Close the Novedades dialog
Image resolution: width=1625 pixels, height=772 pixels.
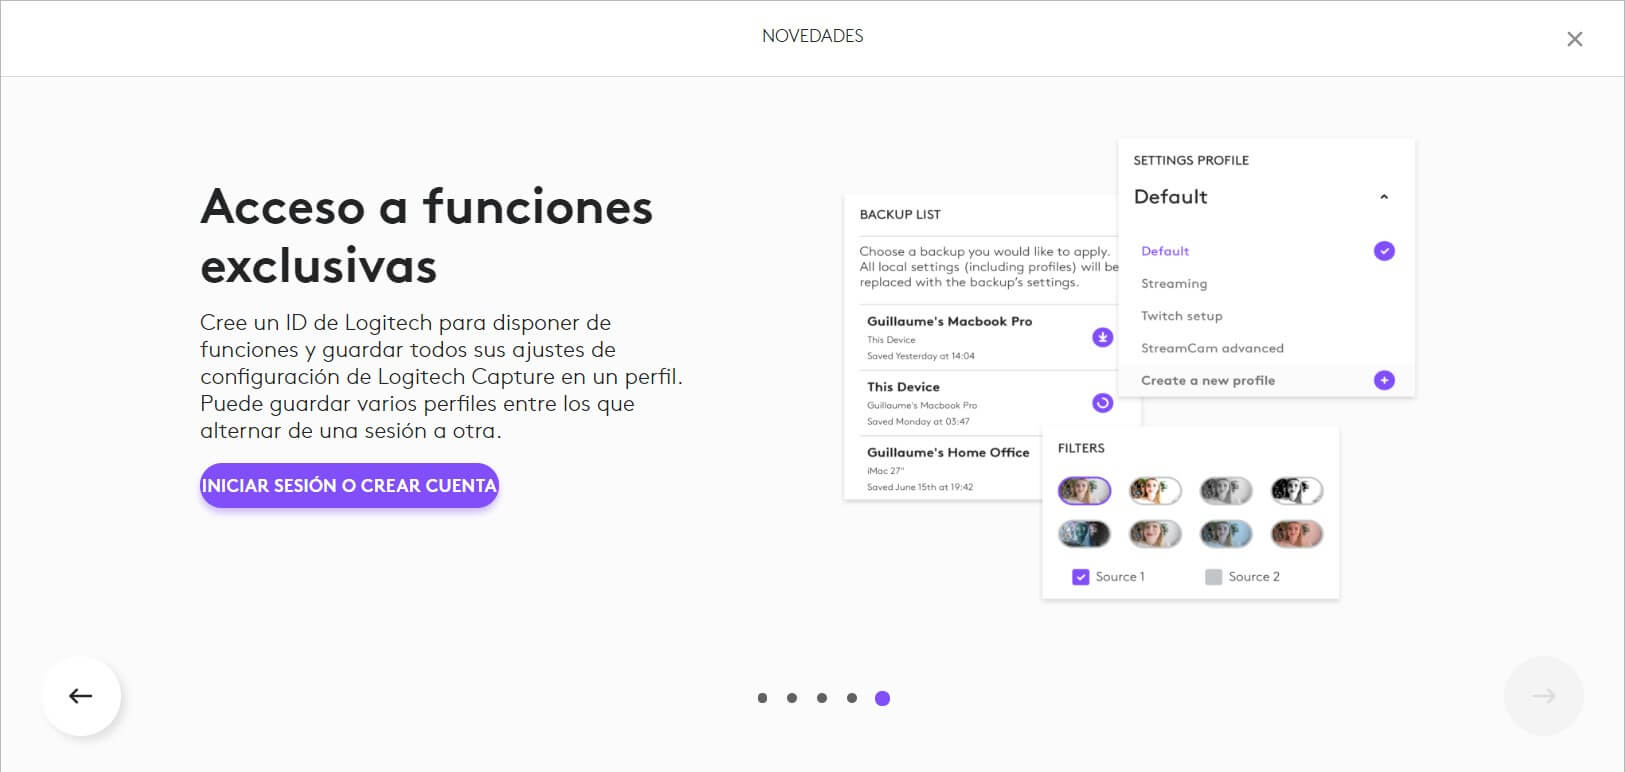click(x=1575, y=39)
